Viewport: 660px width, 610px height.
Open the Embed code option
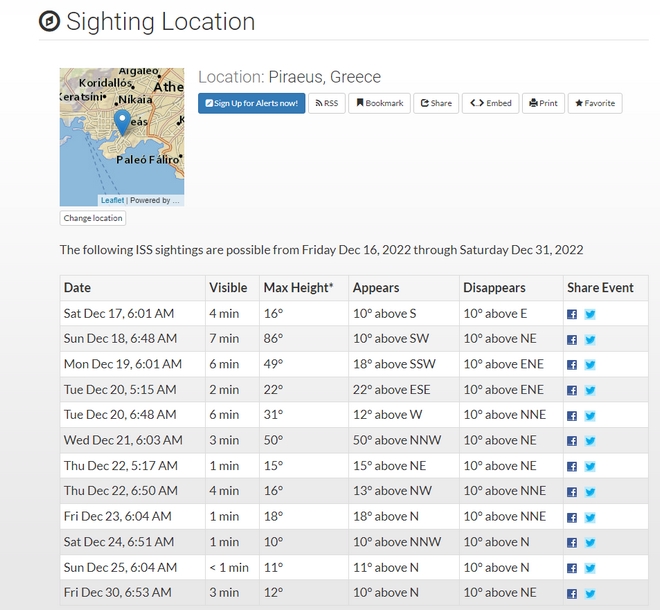point(490,103)
